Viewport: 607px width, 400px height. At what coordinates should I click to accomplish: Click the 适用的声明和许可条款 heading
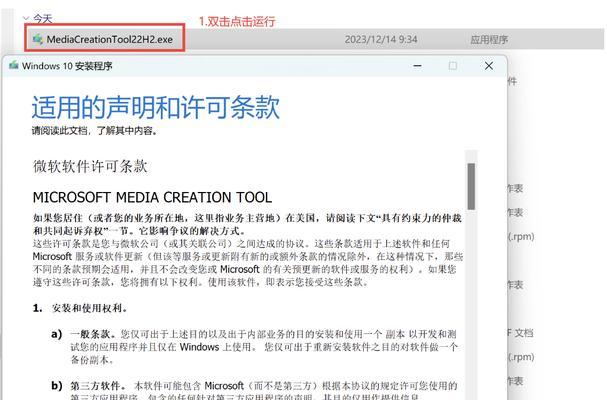(x=156, y=107)
